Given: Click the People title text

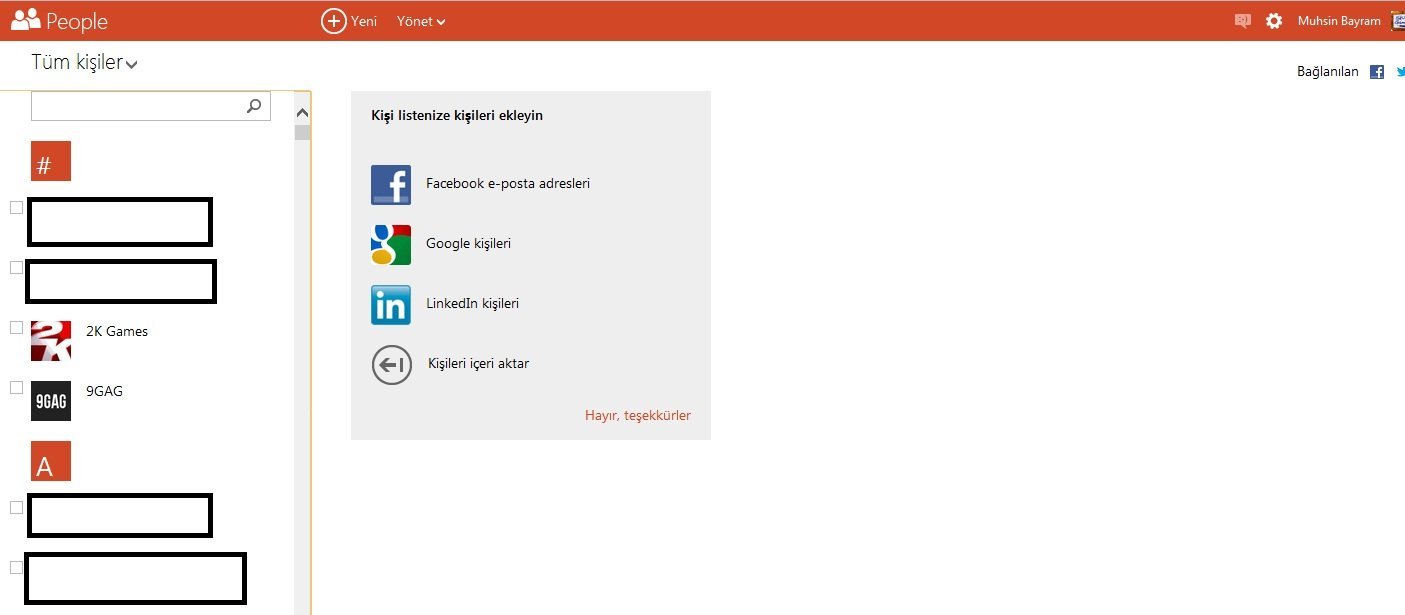Looking at the screenshot, I should coord(77,21).
